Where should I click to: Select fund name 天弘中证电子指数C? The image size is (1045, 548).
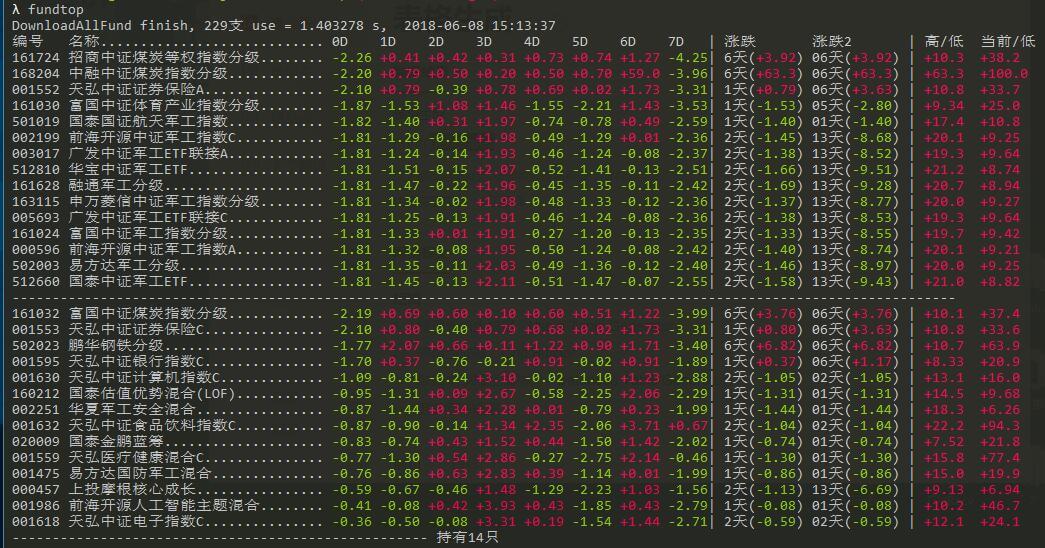point(136,522)
